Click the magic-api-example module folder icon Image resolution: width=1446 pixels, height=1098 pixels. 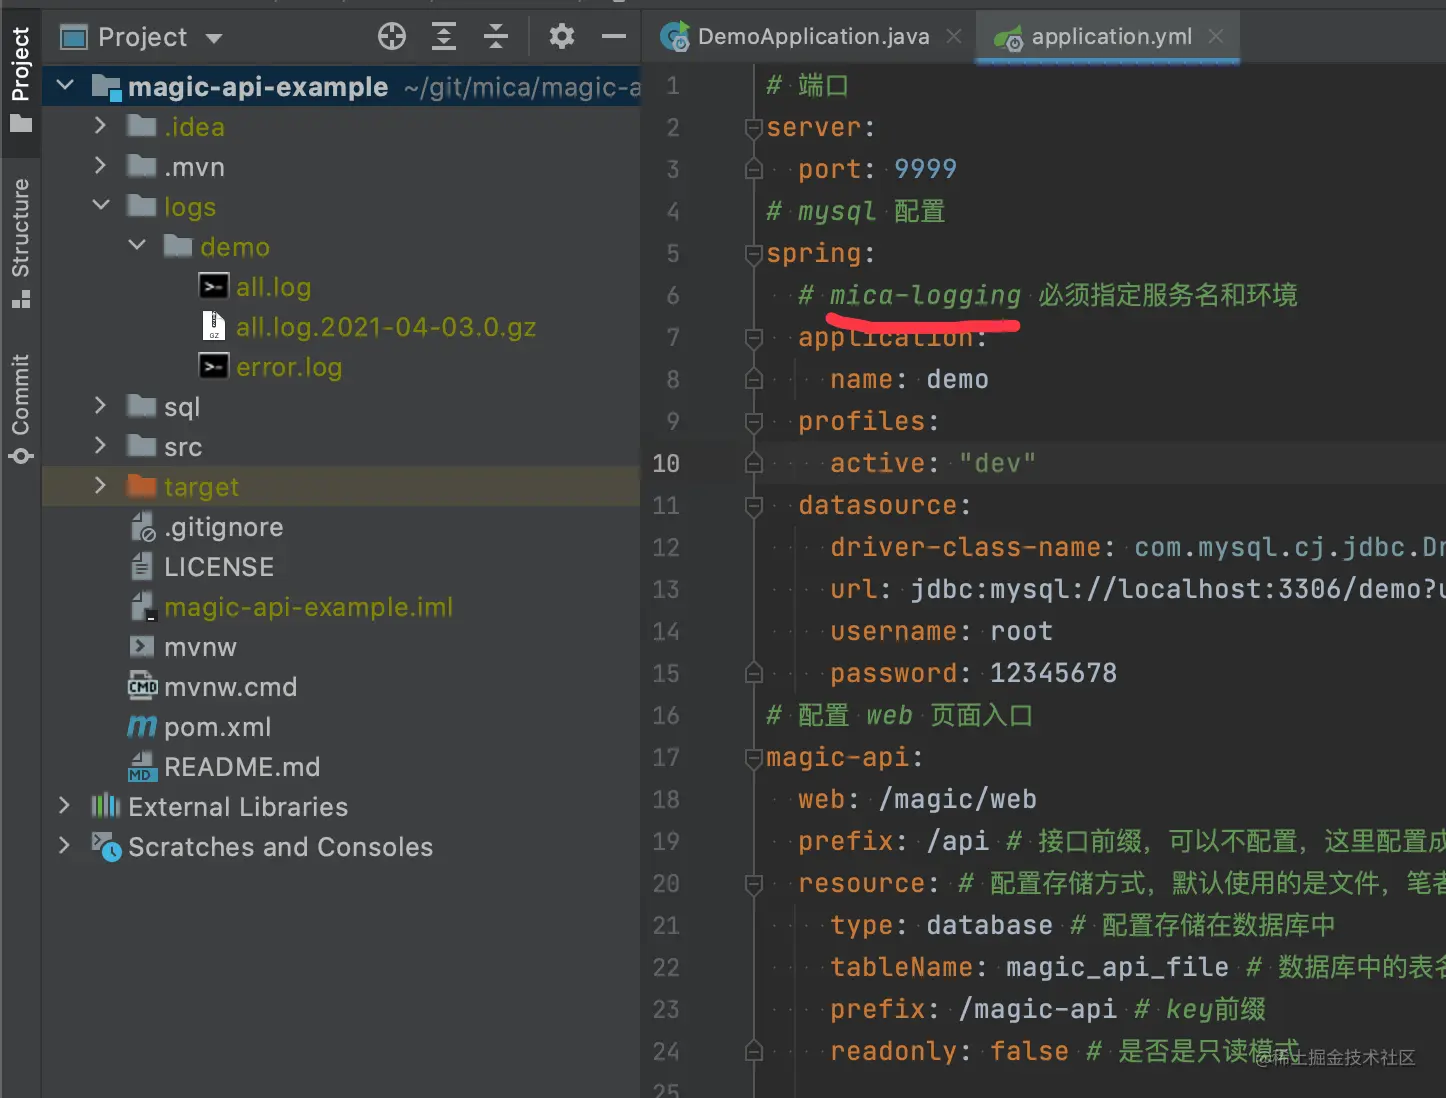106,87
